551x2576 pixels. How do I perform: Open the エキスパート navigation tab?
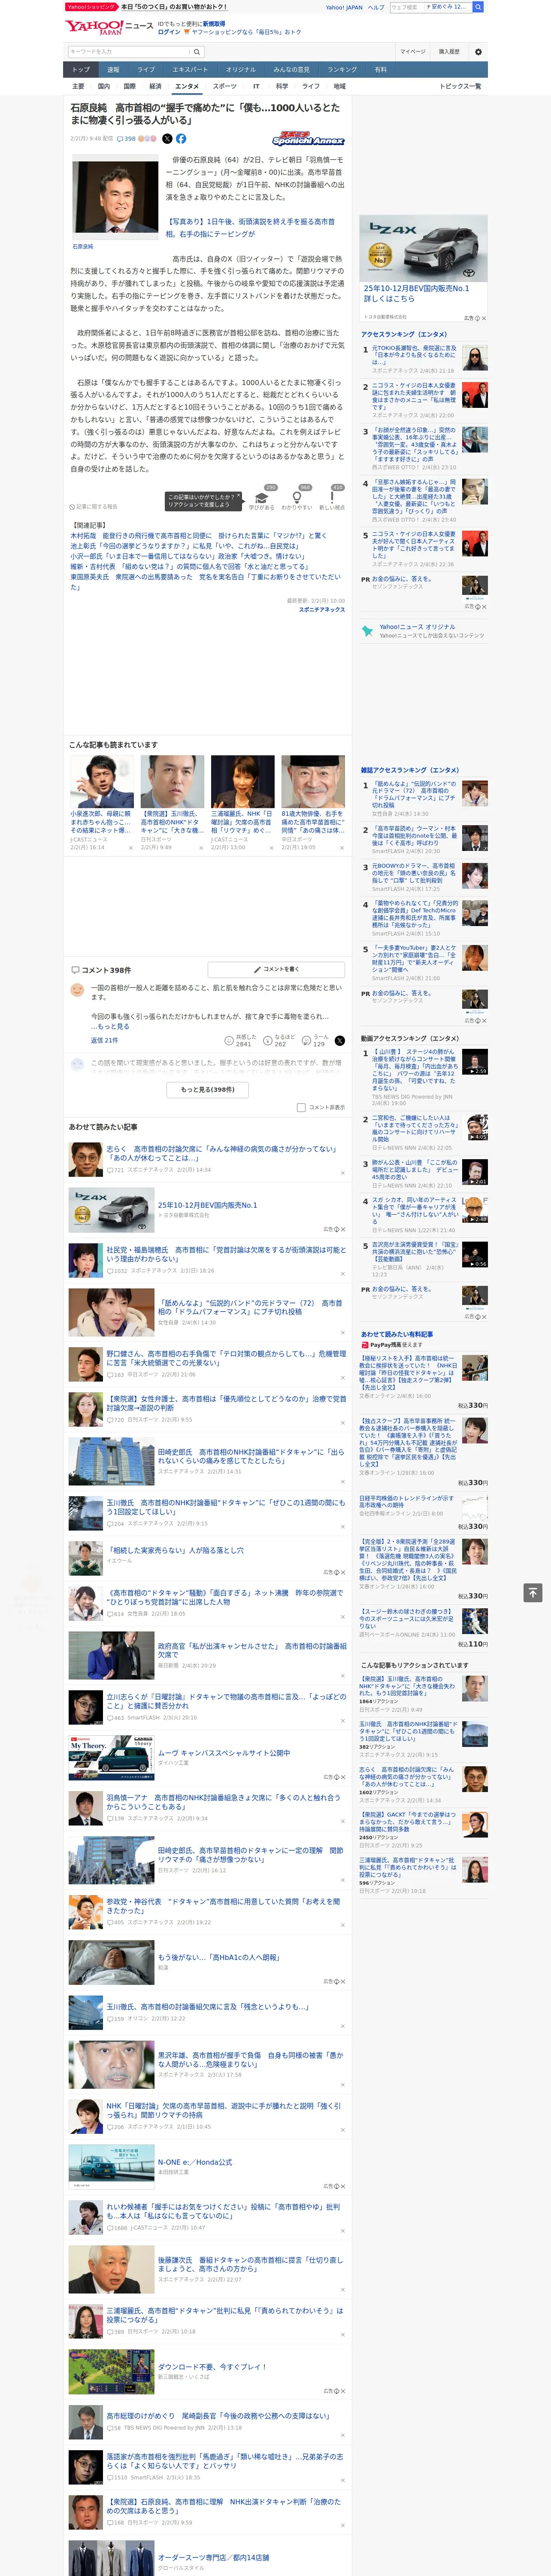click(190, 70)
